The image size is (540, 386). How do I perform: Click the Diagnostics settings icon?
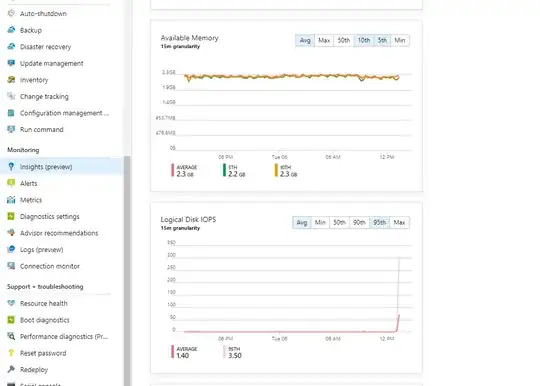[x=11, y=216]
